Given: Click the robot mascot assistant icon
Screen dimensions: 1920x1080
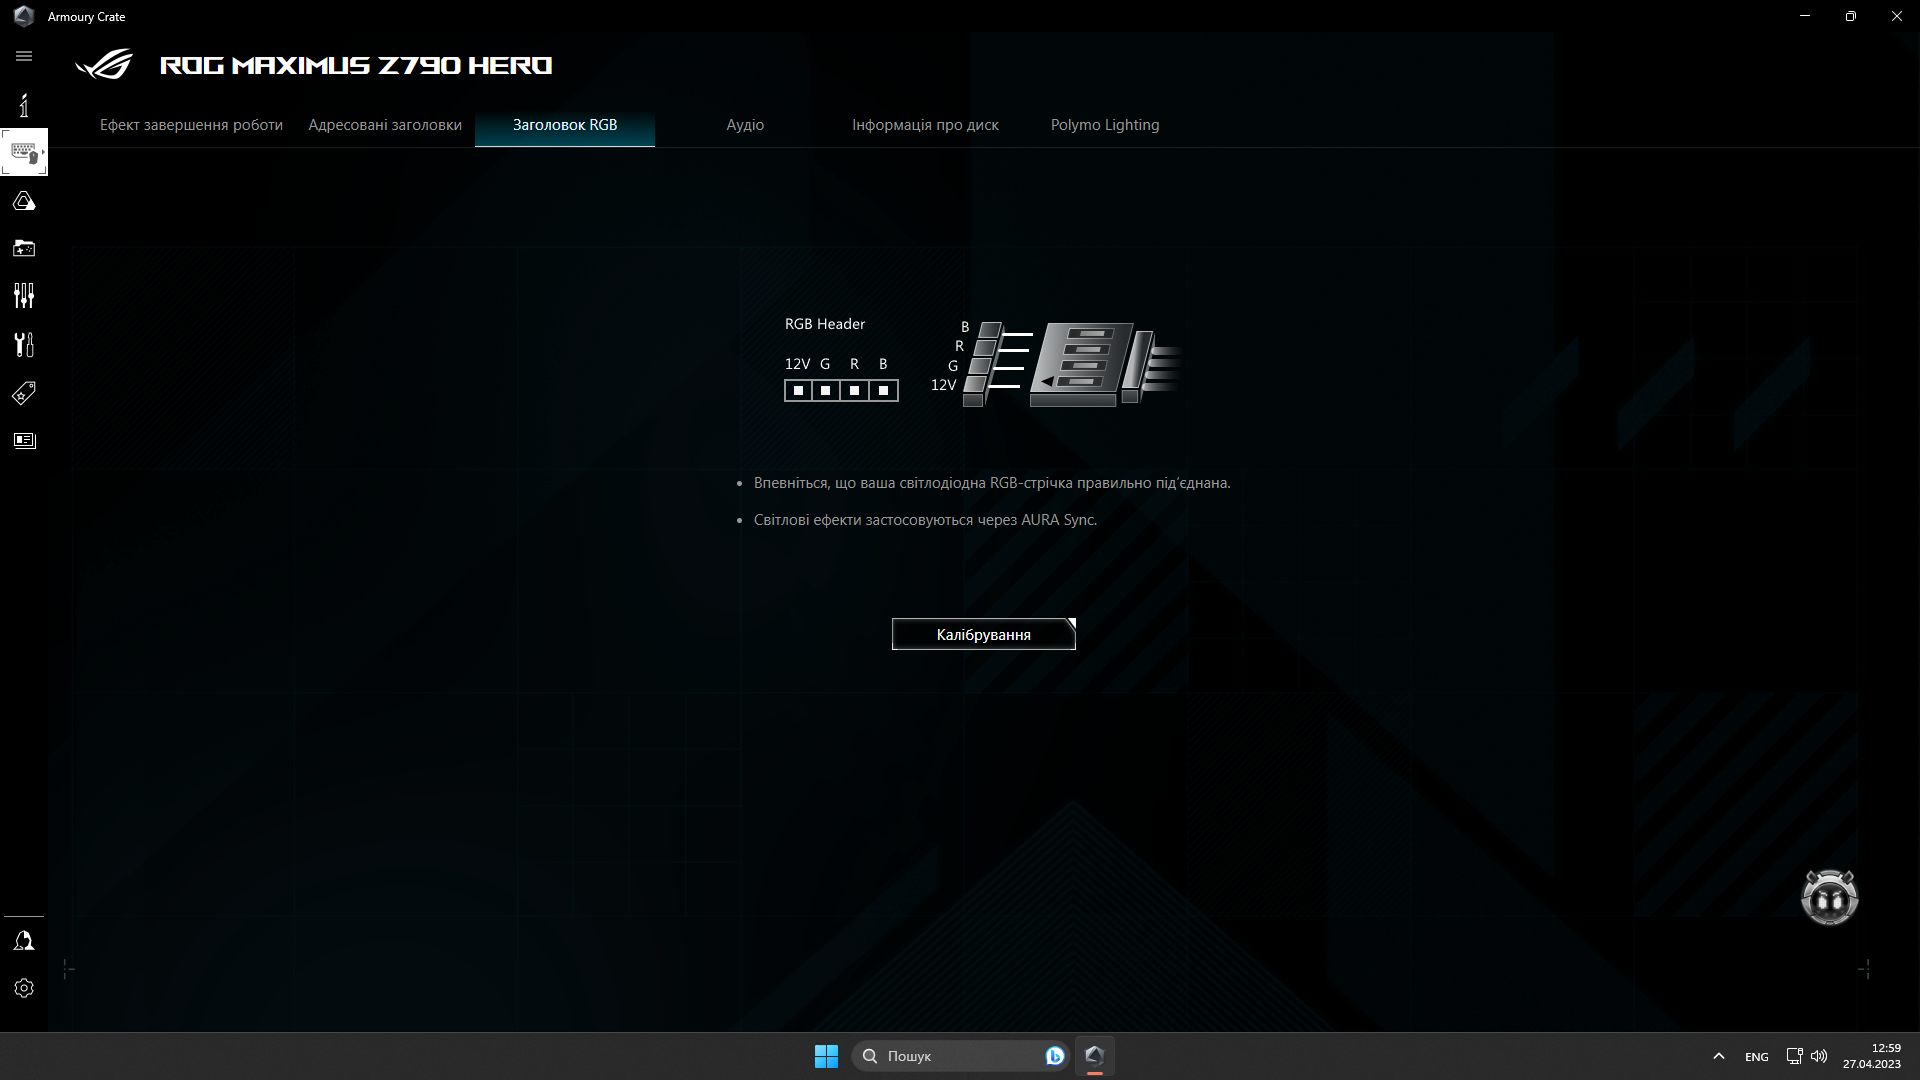Looking at the screenshot, I should pos(1829,897).
